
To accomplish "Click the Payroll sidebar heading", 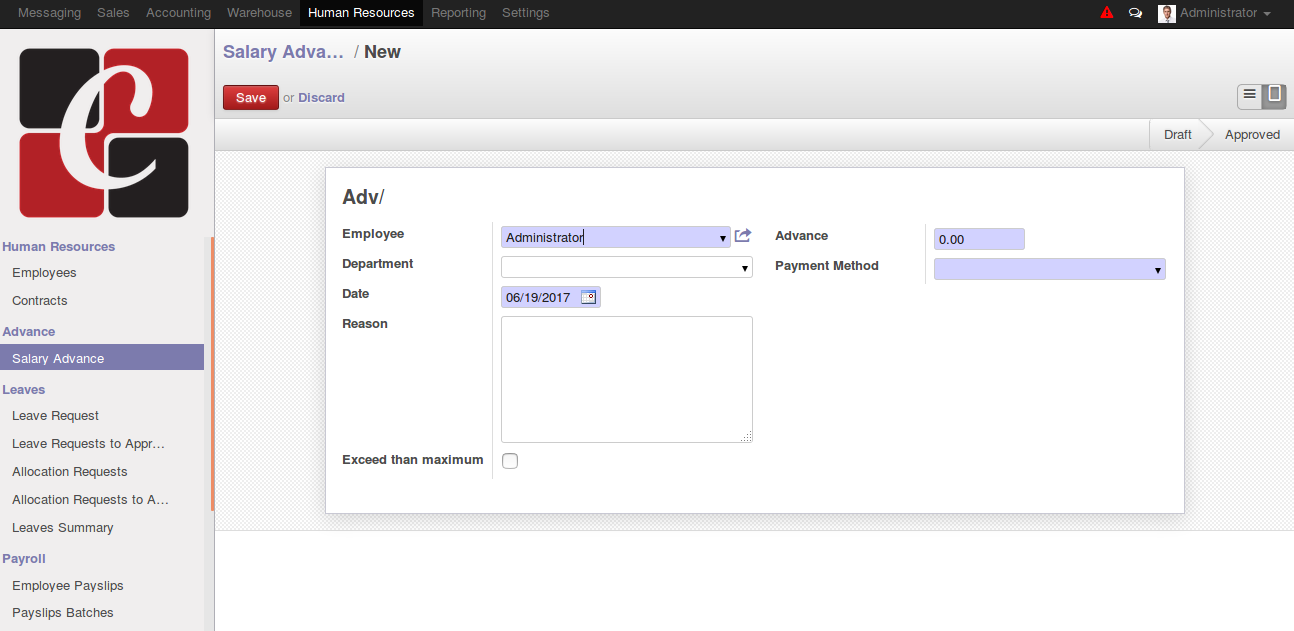I will click(x=24, y=558).
